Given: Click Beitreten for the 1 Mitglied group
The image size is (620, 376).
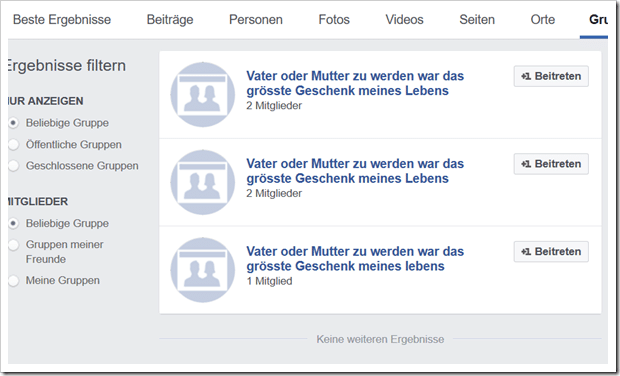Looking at the screenshot, I should point(551,251).
